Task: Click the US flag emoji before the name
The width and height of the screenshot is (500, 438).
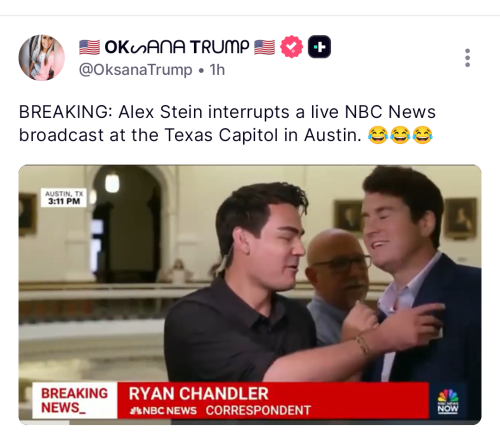Action: pyautogui.click(x=89, y=47)
